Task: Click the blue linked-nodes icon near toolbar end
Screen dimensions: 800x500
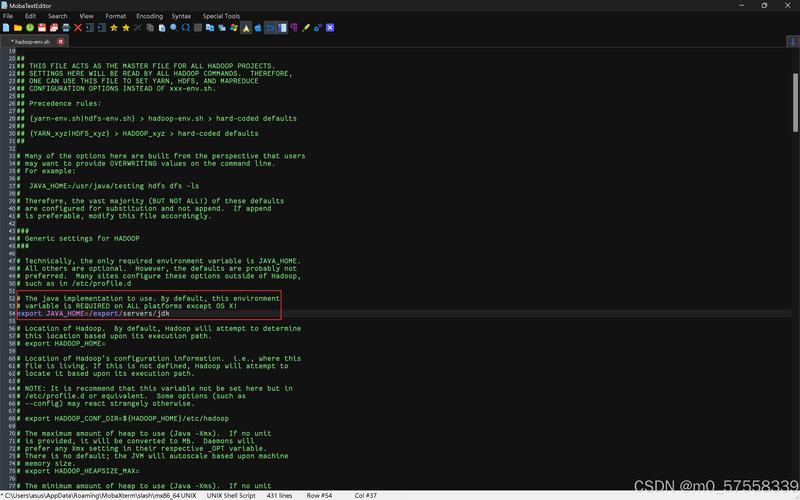Action: point(318,28)
